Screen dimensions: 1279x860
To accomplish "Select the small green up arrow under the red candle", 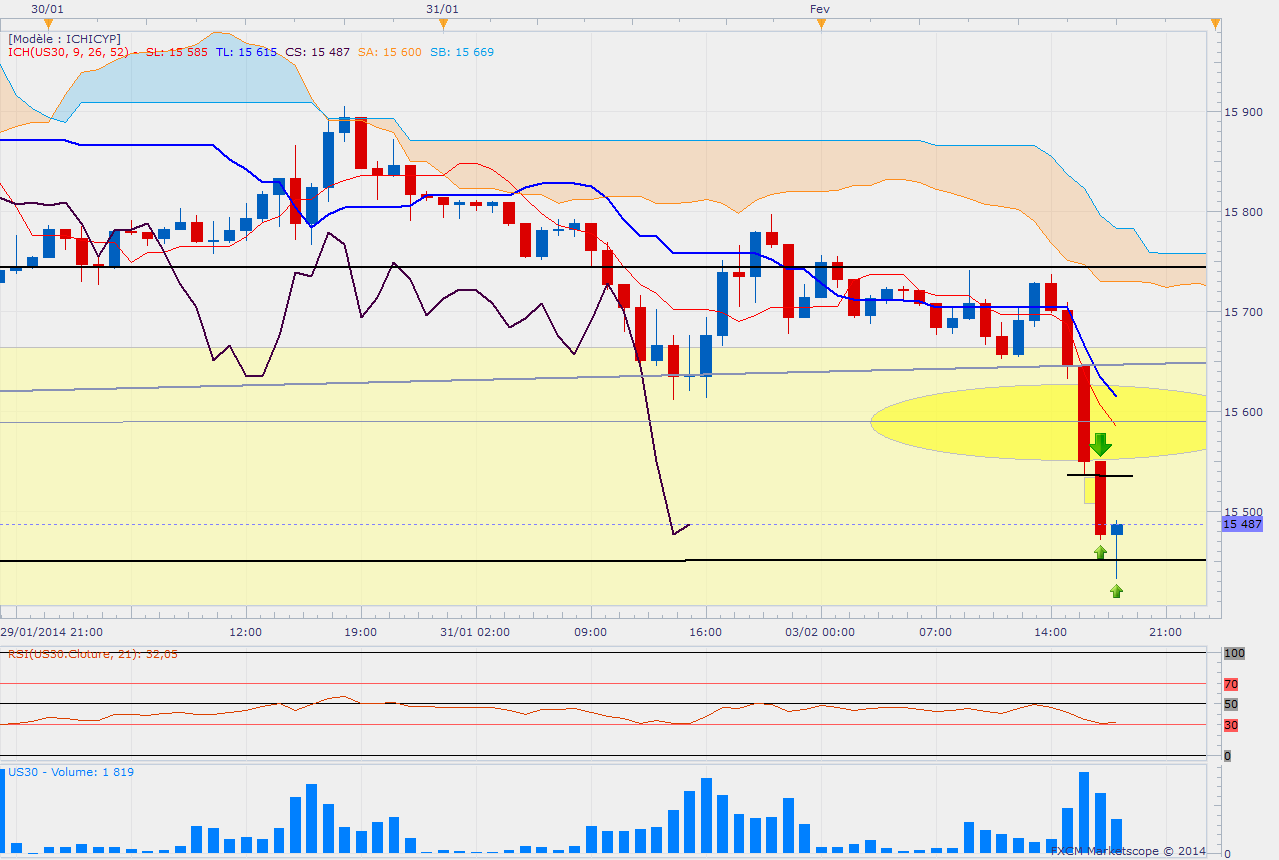I will pyautogui.click(x=1100, y=552).
